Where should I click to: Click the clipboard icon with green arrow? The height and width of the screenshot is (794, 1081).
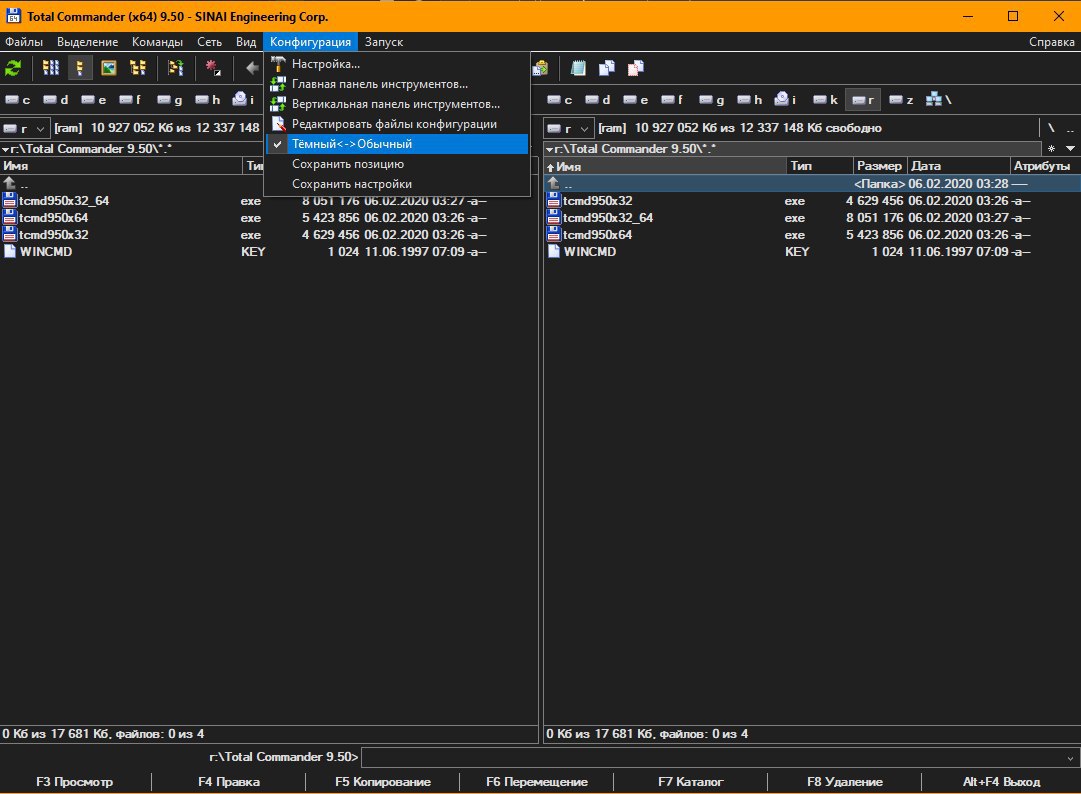click(541, 68)
